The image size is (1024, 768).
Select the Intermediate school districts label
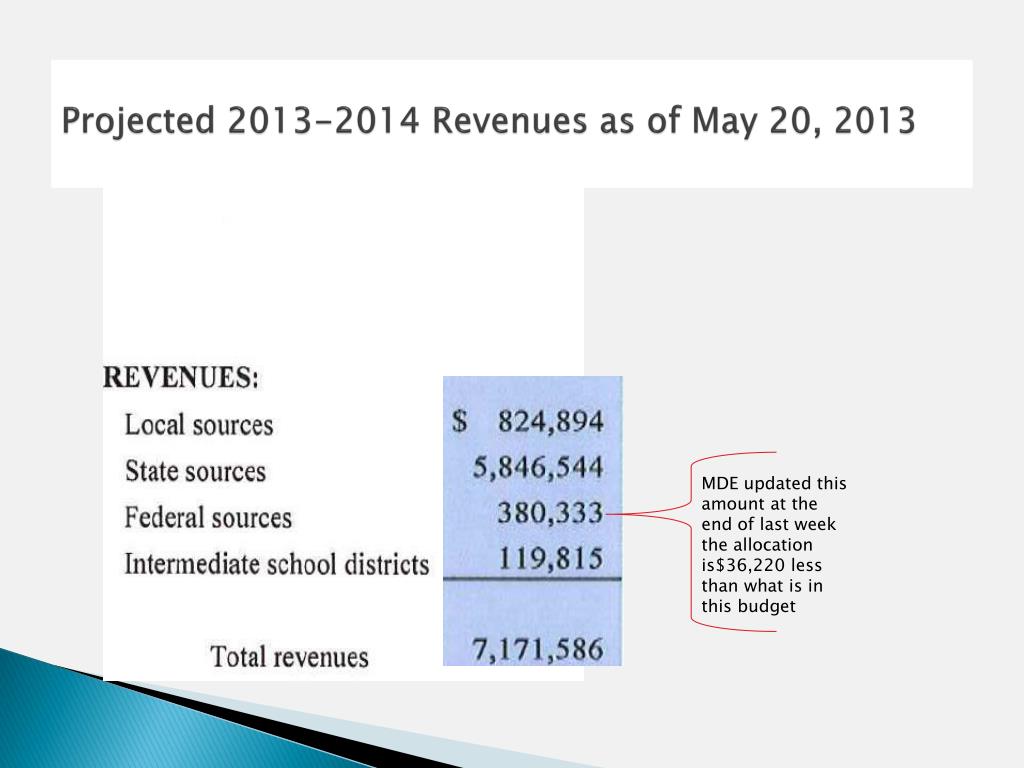pos(277,564)
